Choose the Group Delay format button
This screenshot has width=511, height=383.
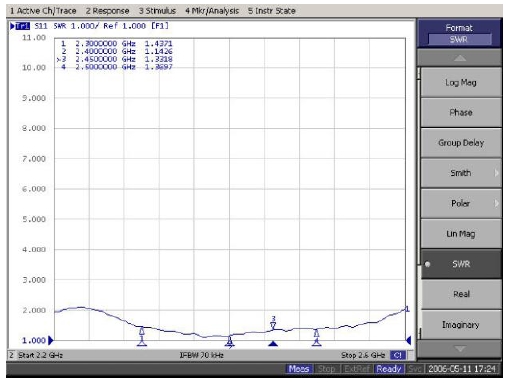click(461, 143)
